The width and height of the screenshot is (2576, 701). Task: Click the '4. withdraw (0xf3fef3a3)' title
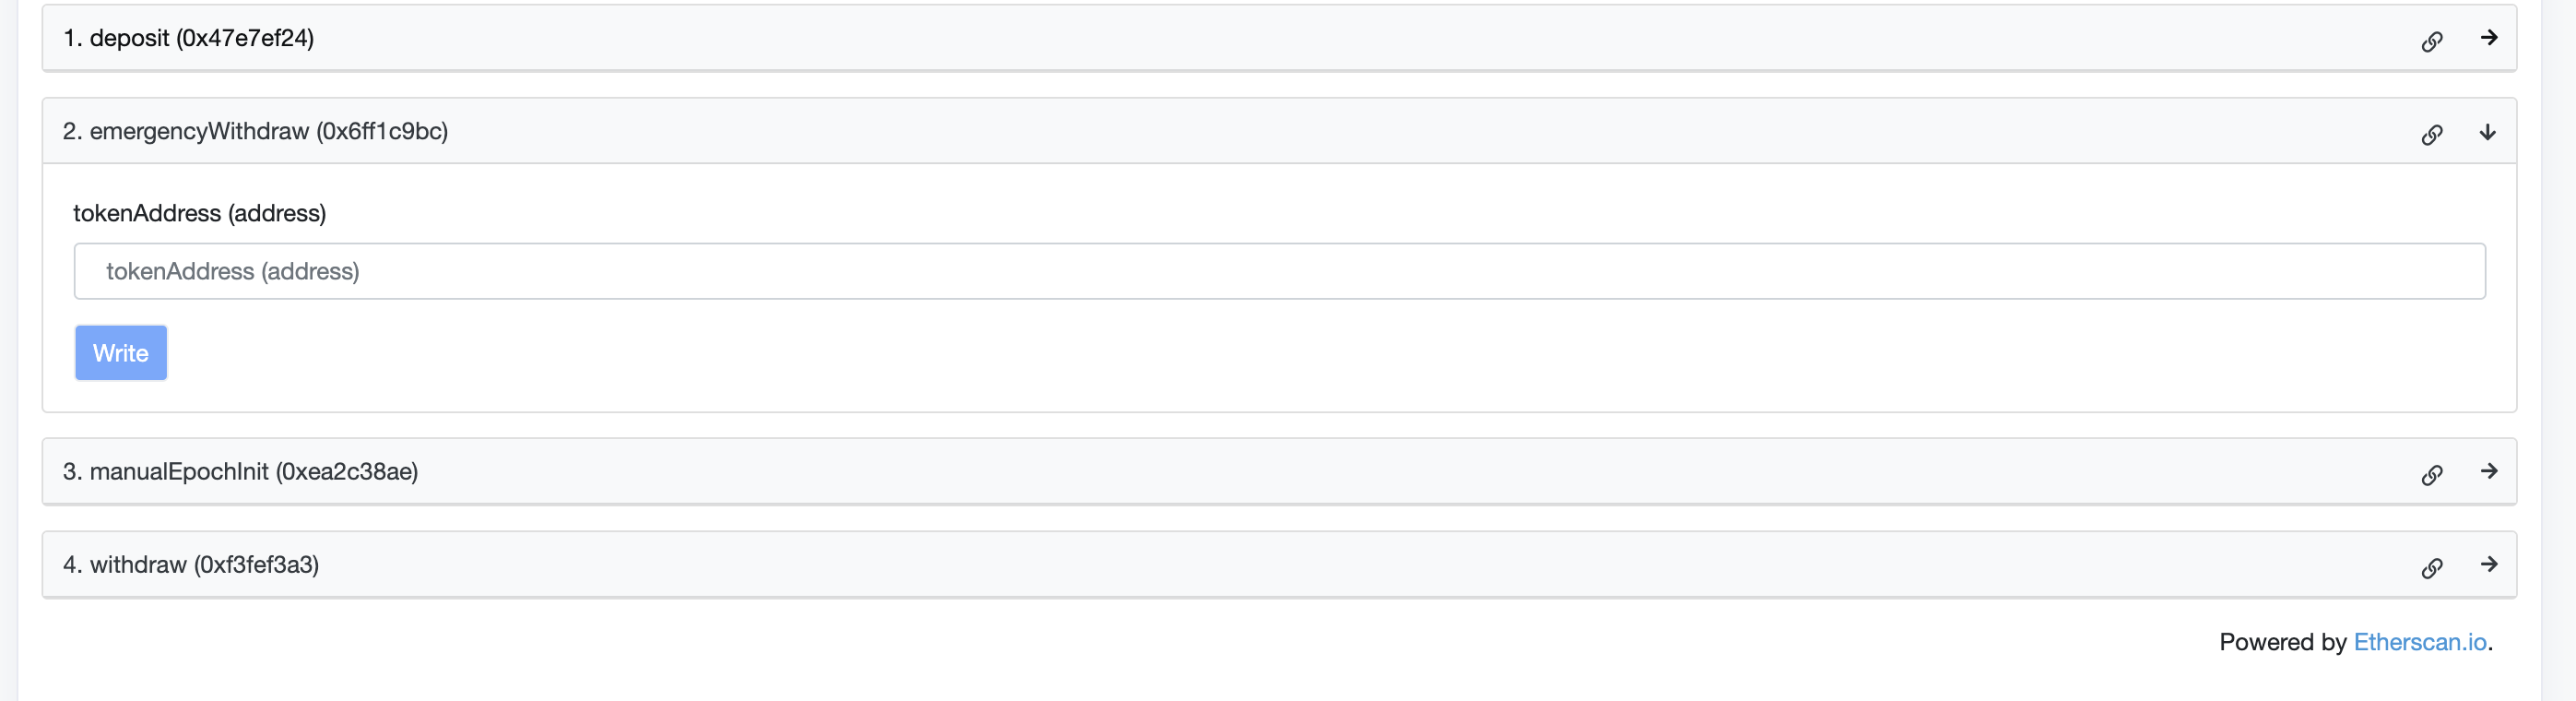[x=191, y=564]
